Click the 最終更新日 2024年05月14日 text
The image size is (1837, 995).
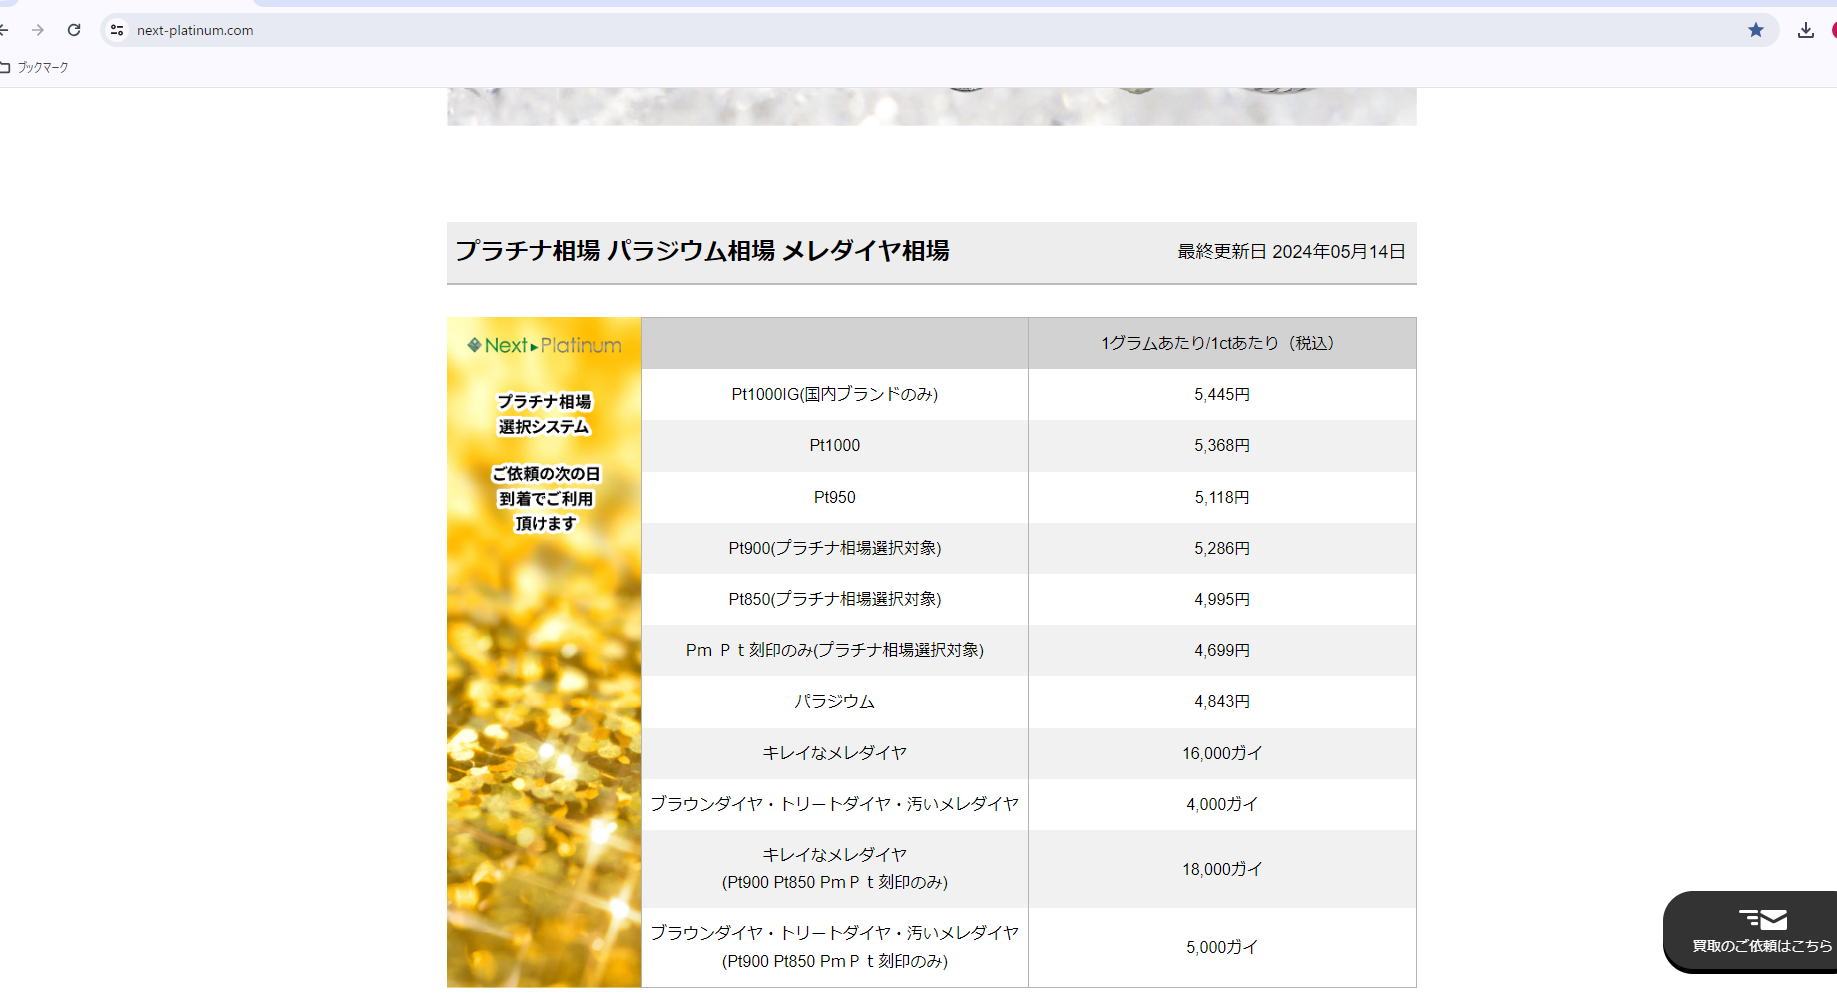point(1291,252)
